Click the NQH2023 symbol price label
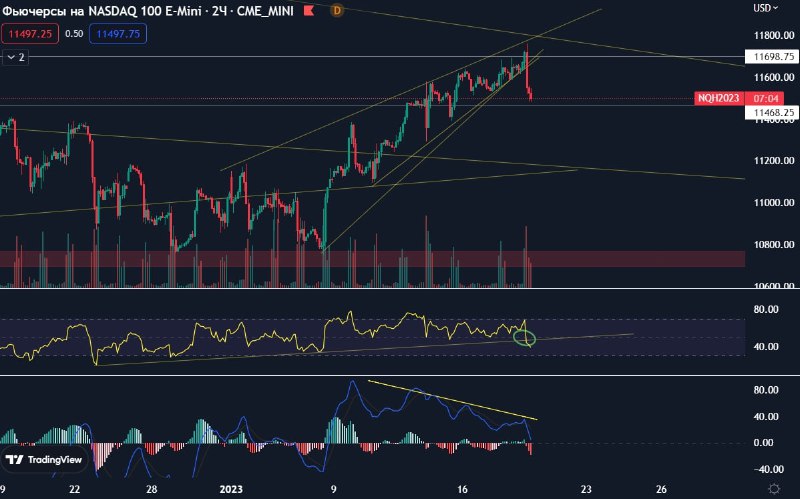The height and width of the screenshot is (499, 800). point(719,98)
